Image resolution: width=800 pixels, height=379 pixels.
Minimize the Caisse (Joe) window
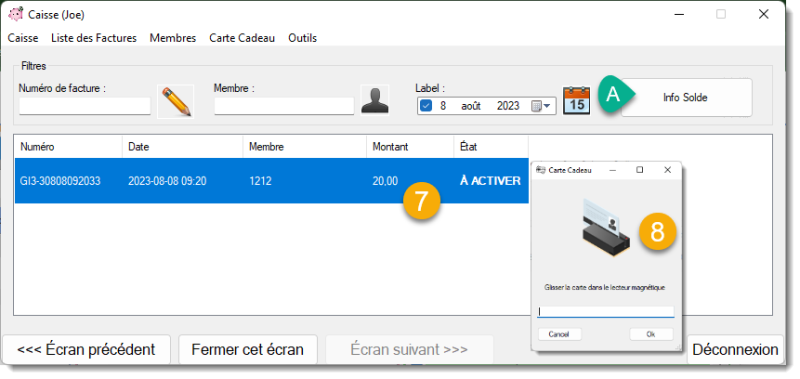click(x=679, y=14)
